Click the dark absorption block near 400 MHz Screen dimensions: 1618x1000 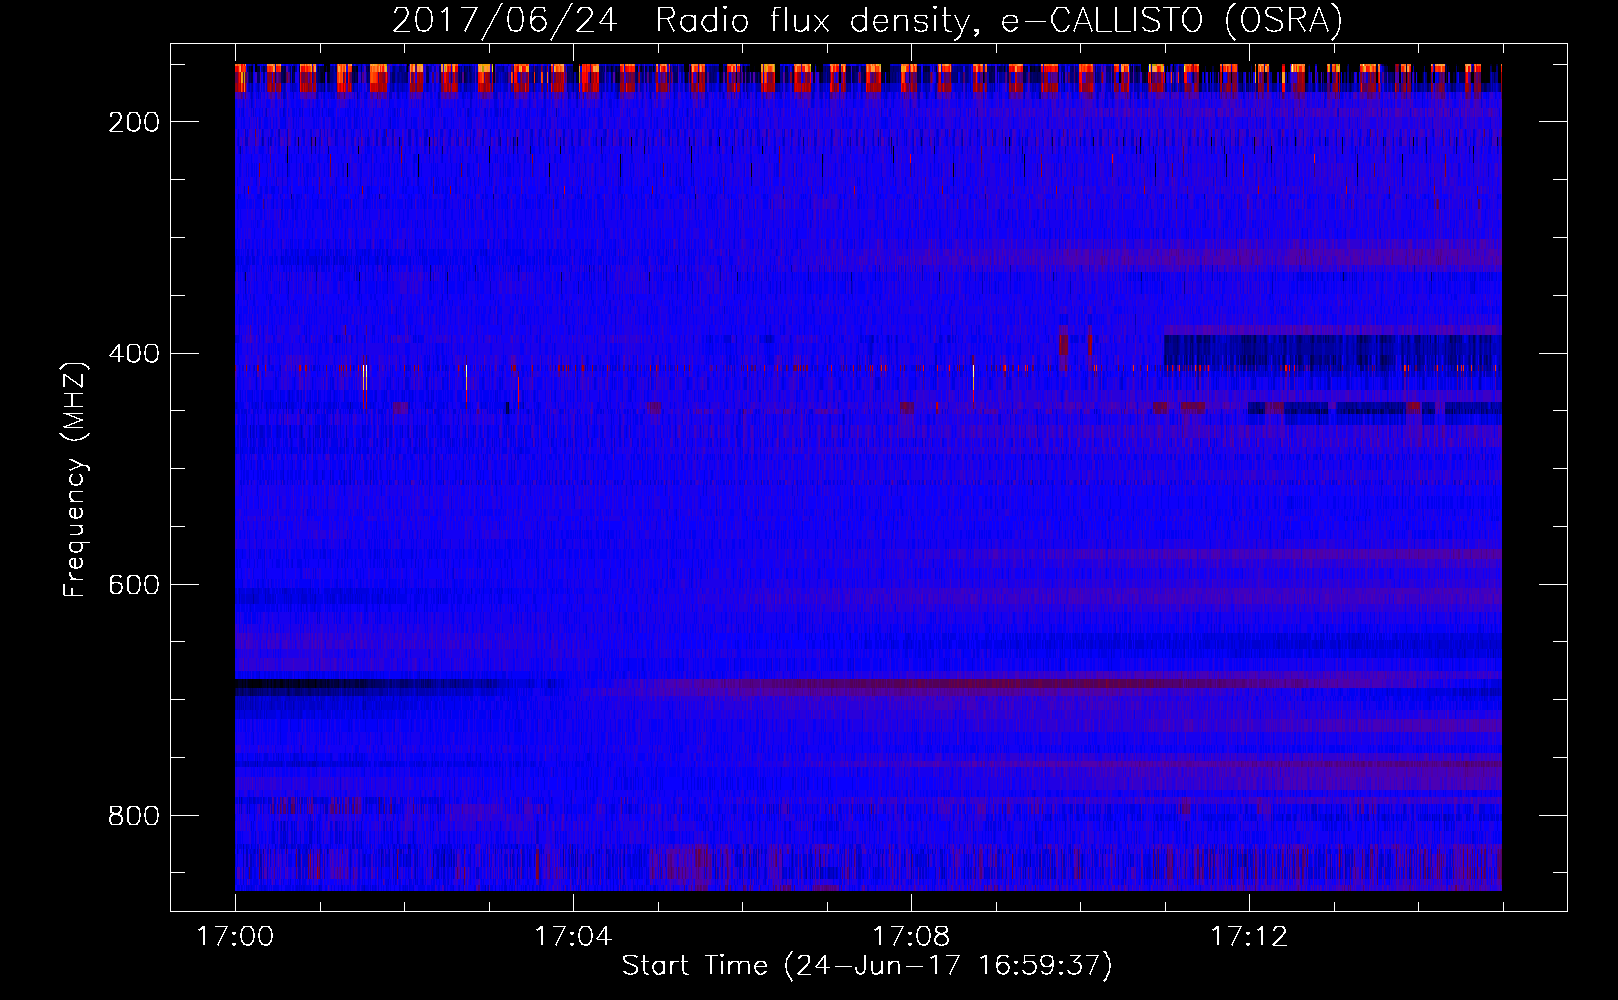[x=1332, y=351]
